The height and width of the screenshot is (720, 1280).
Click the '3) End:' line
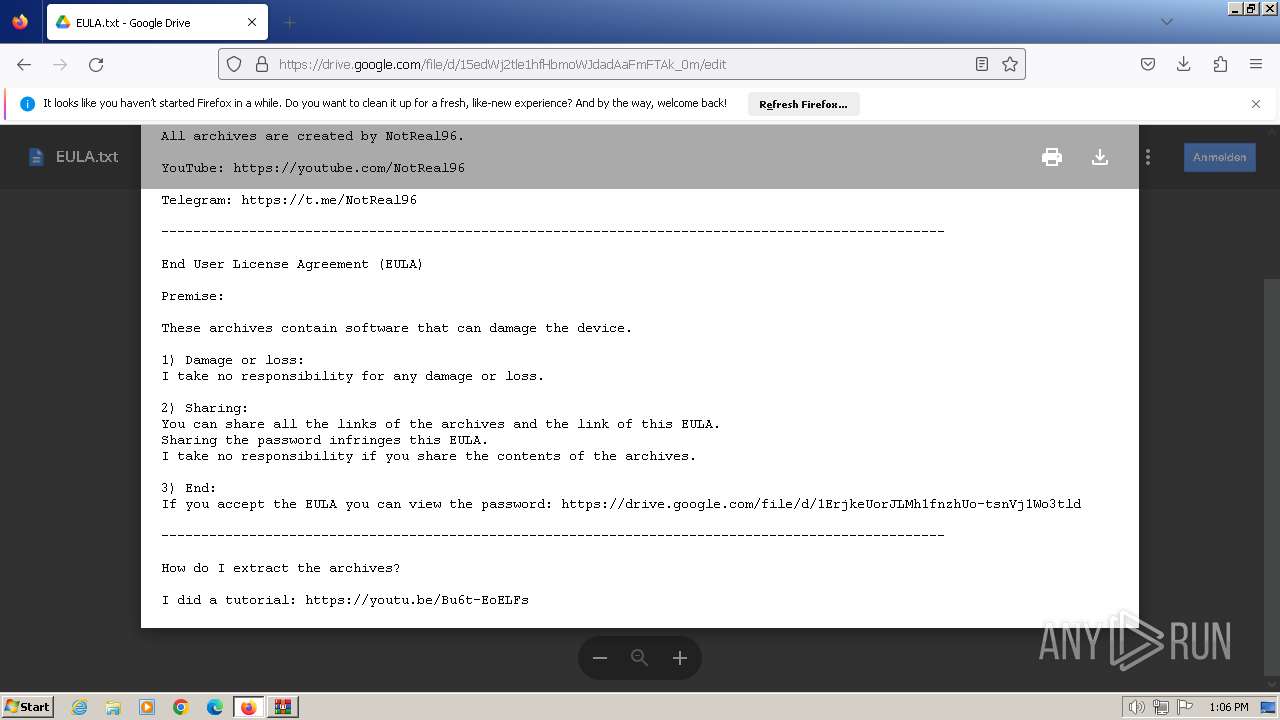coord(189,488)
